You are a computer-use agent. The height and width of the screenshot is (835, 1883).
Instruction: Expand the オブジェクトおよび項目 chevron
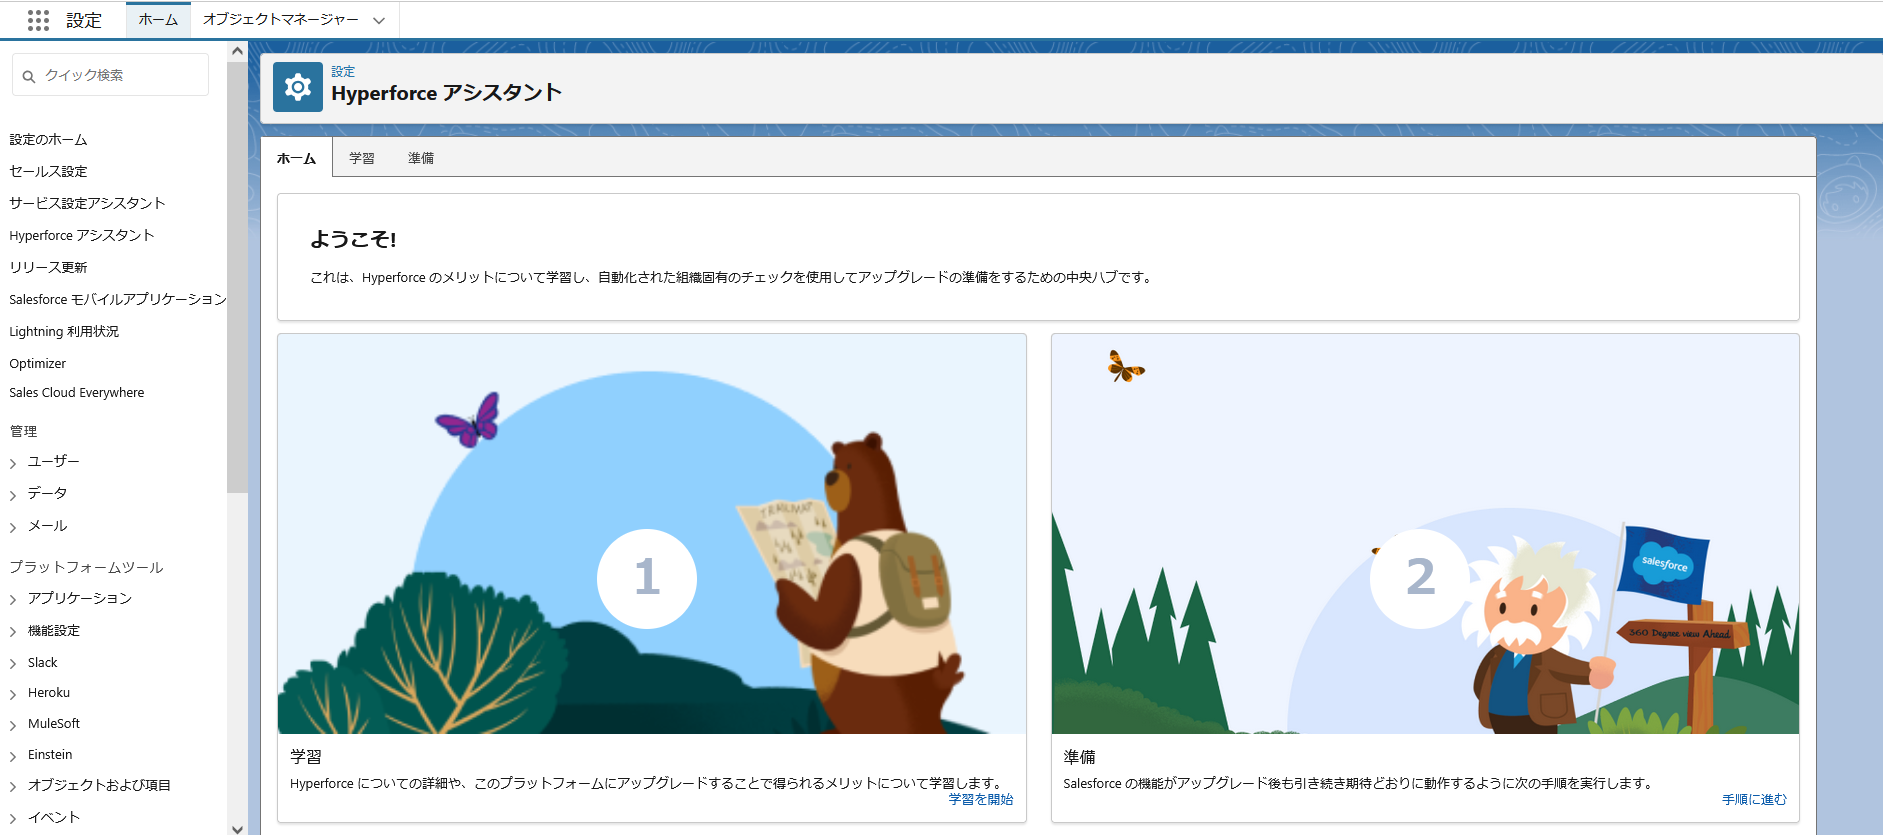[x=13, y=787]
